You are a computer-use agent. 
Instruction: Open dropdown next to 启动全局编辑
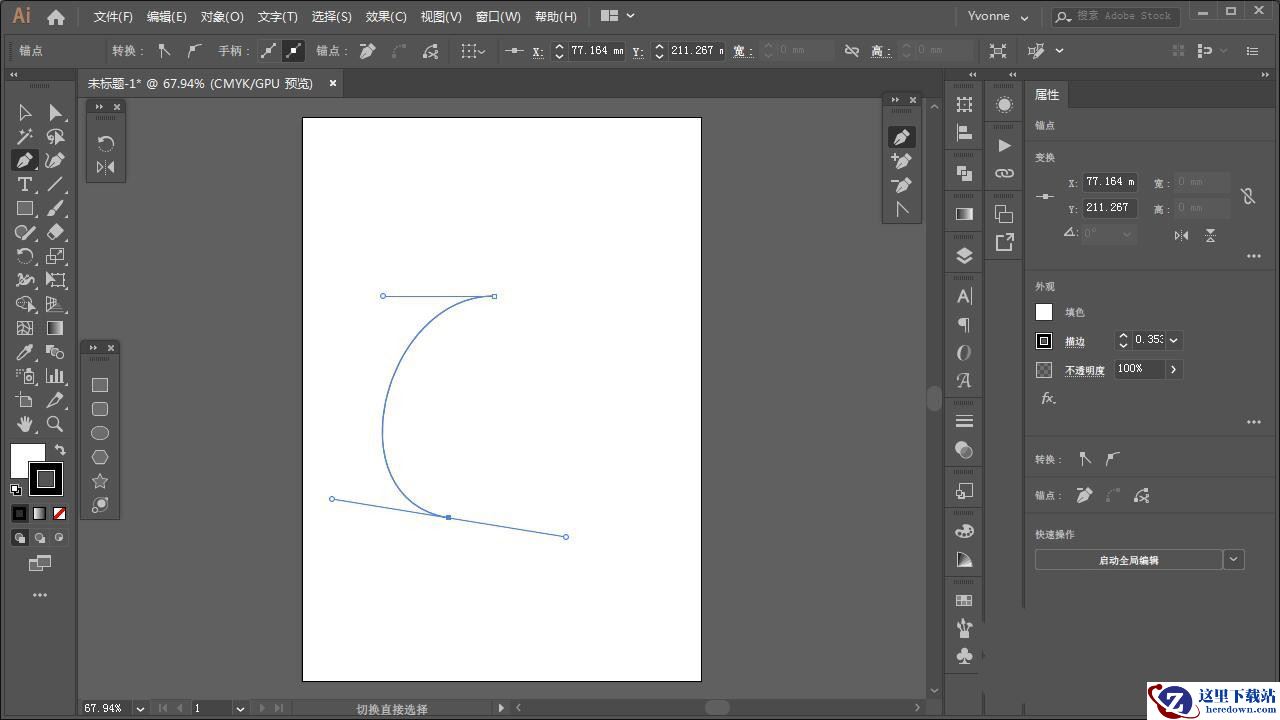point(1234,560)
